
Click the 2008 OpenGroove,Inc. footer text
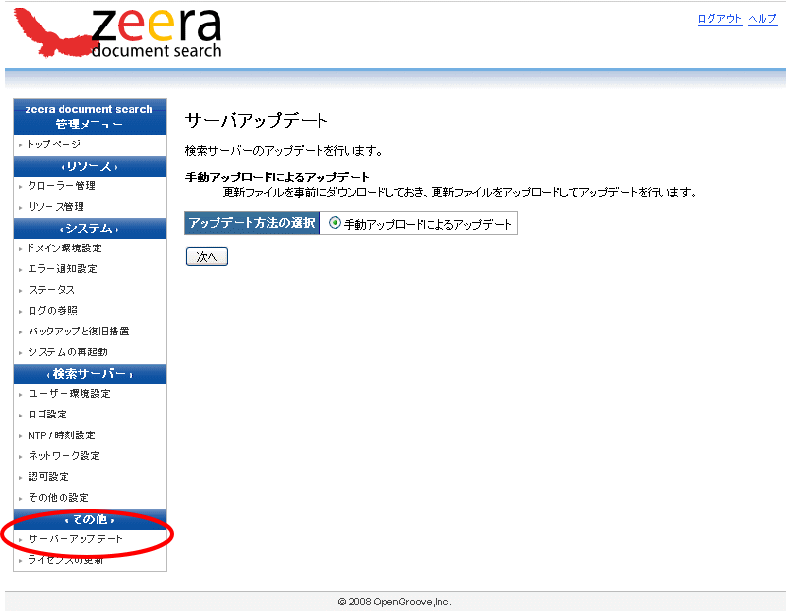pyautogui.click(x=395, y=601)
